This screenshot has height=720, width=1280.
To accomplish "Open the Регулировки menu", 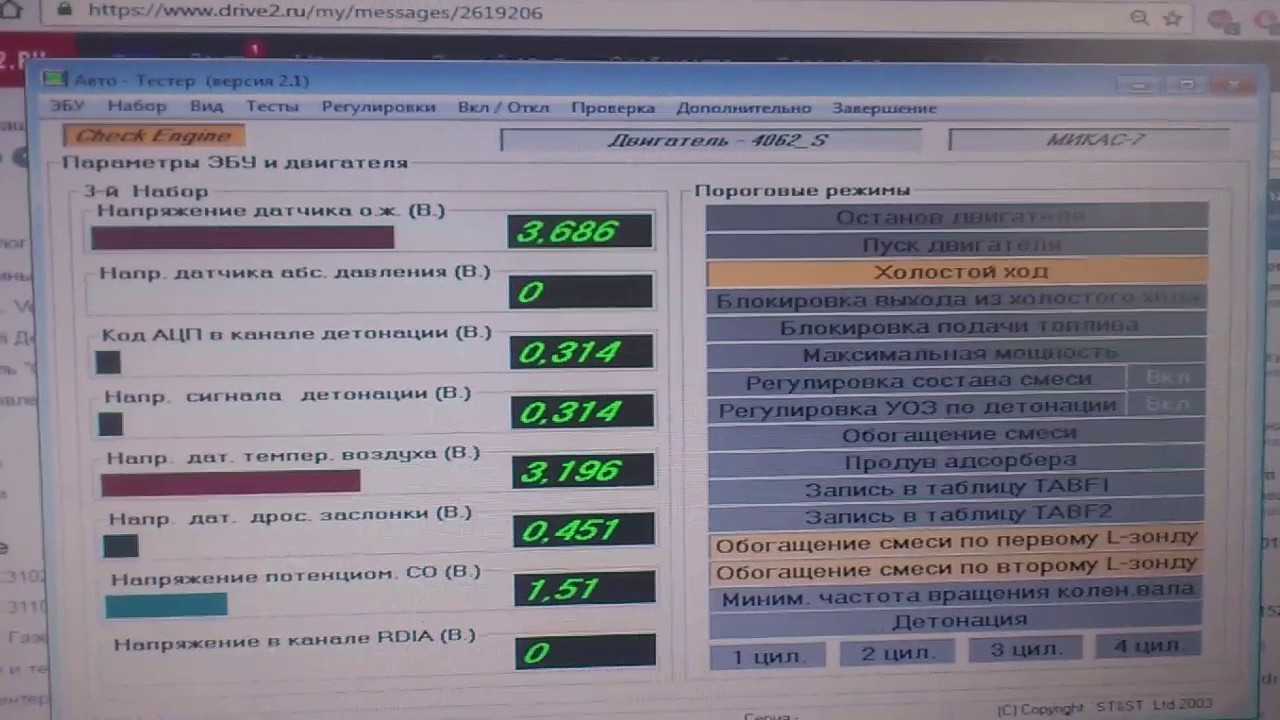I will tap(378, 107).
